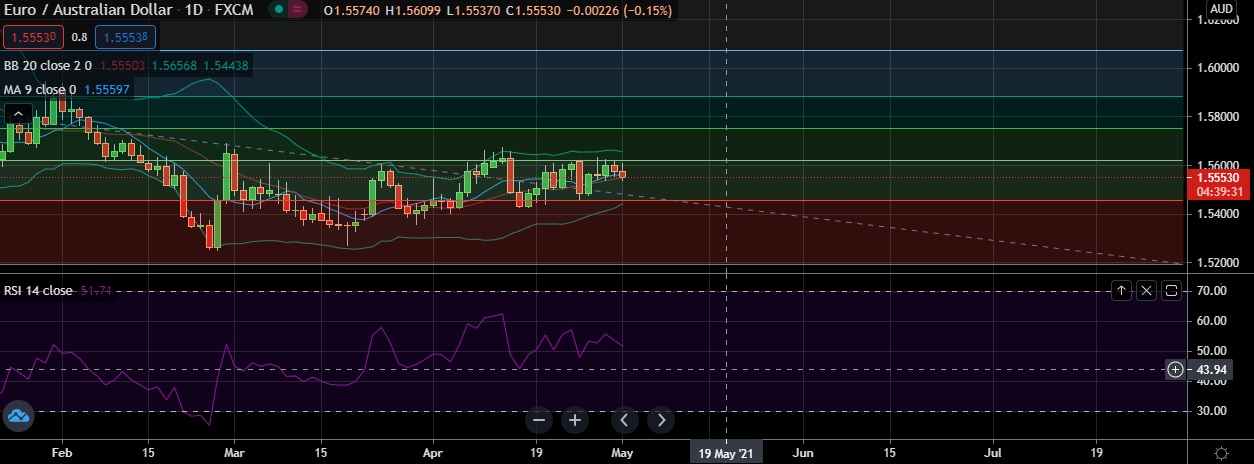Delete the RSI pane with X icon
1254x464 pixels.
[1146, 291]
